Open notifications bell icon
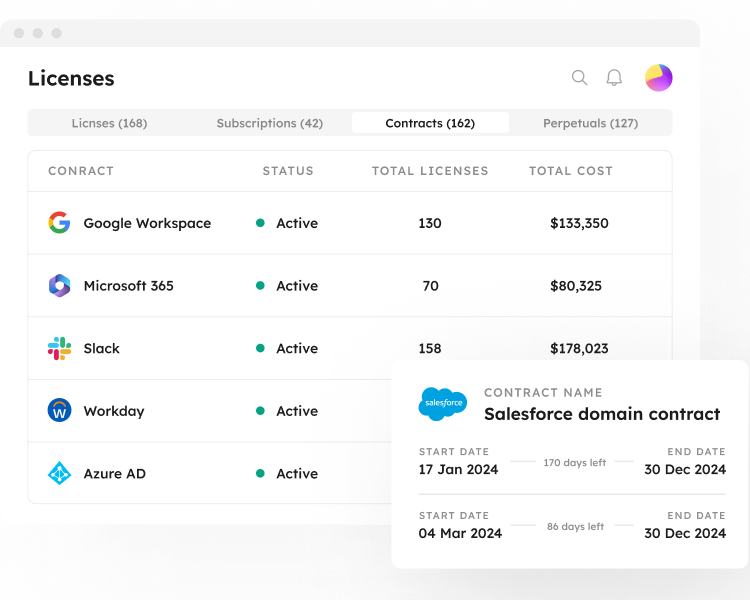The height and width of the screenshot is (600, 750). click(x=614, y=78)
